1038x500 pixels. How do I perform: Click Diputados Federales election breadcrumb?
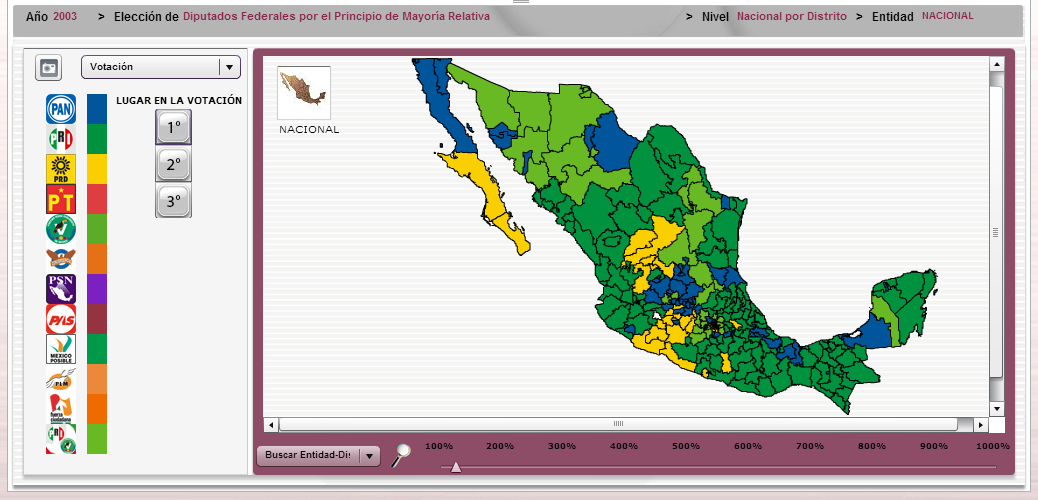336,17
